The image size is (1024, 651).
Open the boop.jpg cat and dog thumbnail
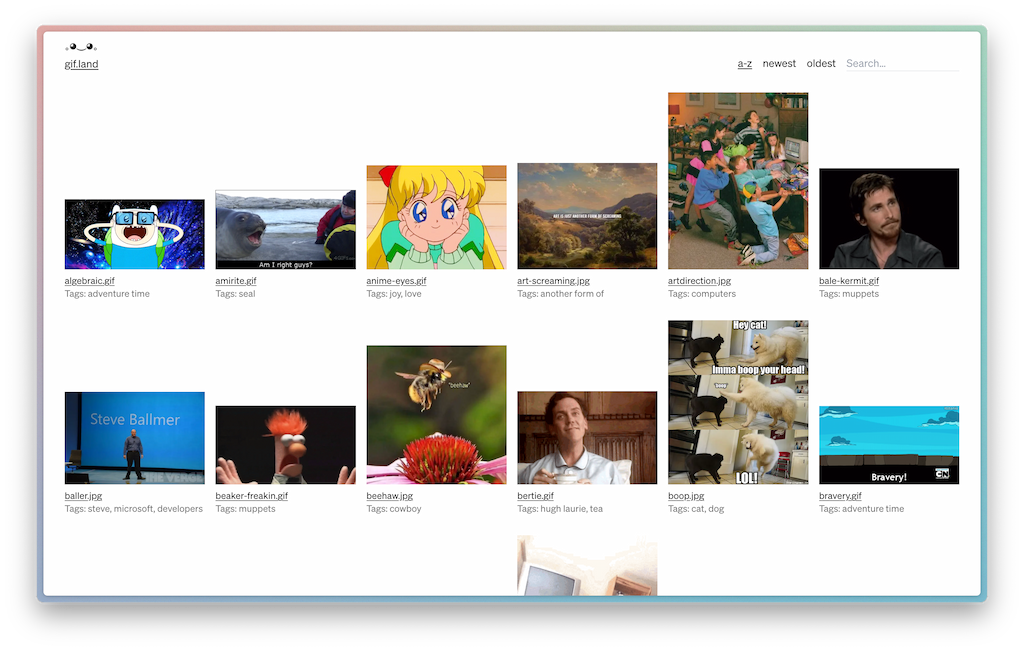738,402
